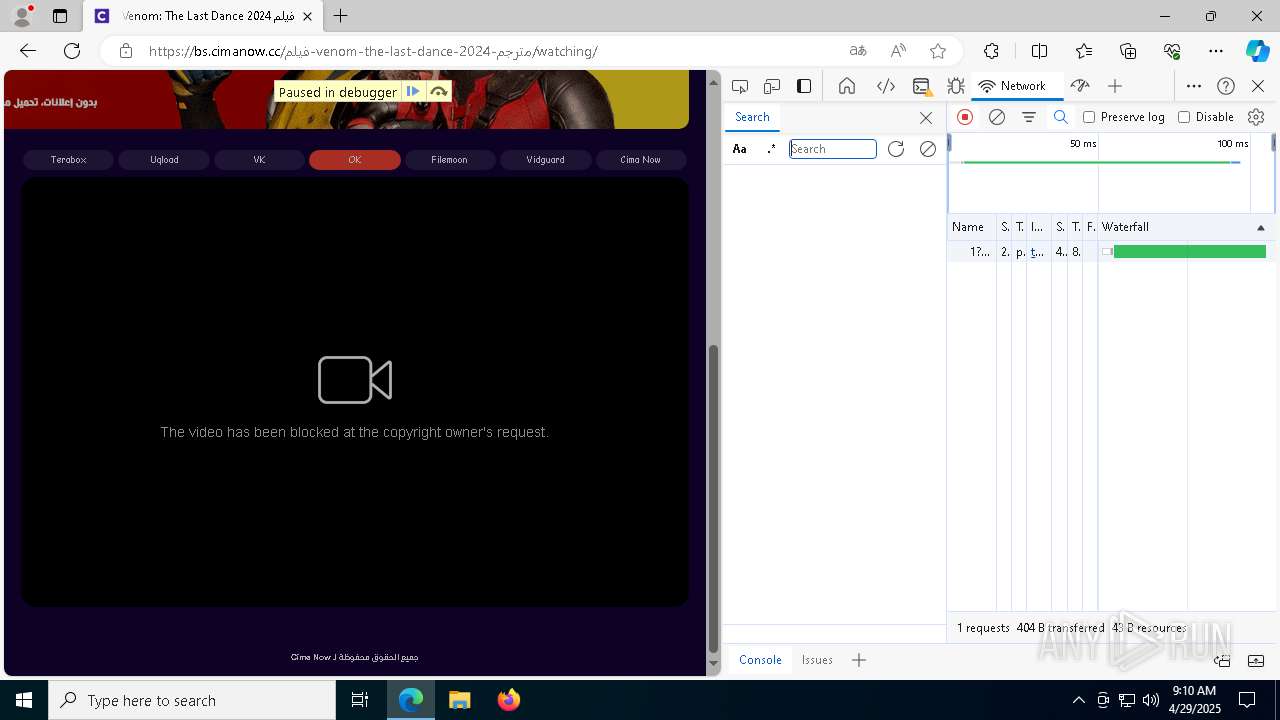1280x720 pixels.
Task: Open the Elements panel icon
Action: [885, 86]
